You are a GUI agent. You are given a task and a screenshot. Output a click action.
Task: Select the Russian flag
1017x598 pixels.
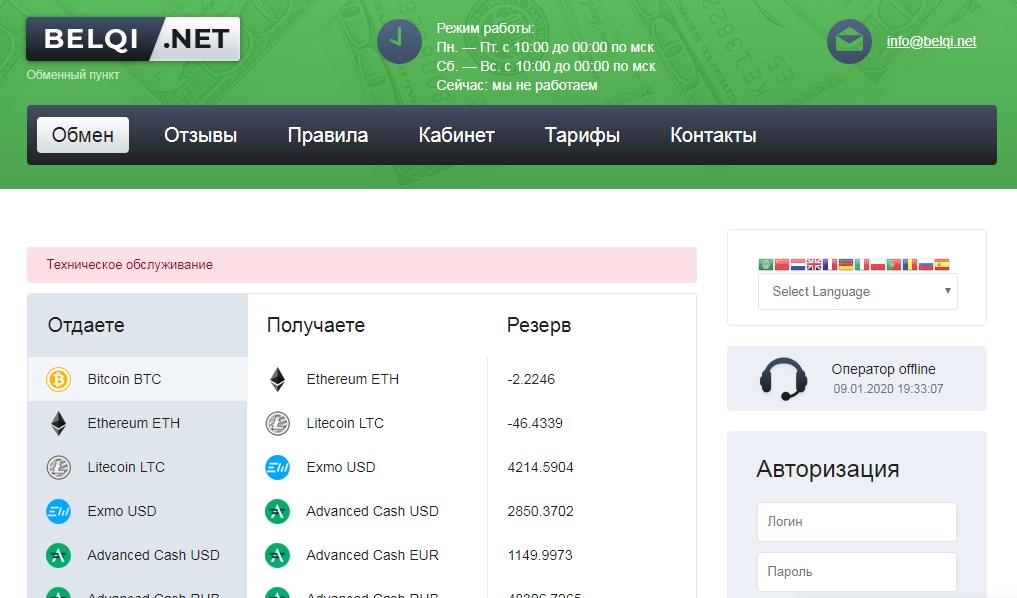(926, 265)
